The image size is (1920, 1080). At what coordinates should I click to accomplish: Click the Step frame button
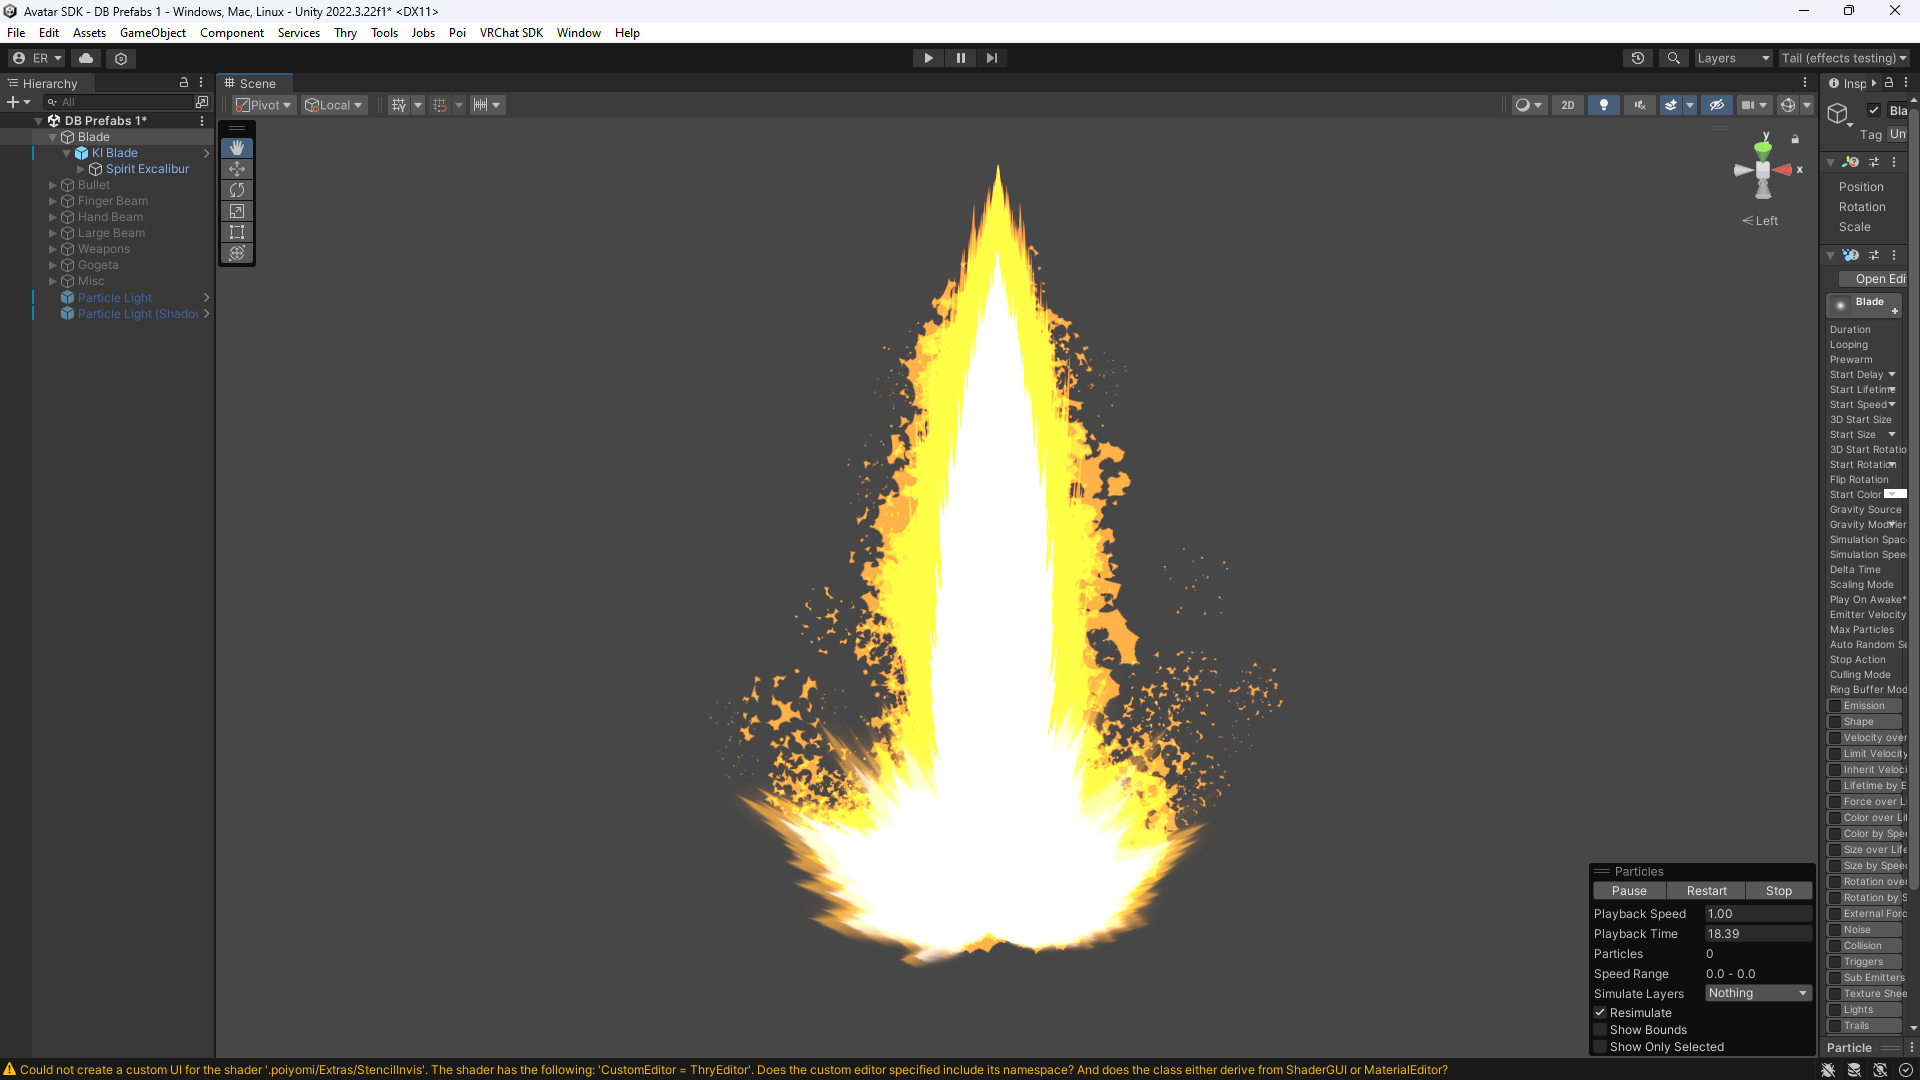pos(991,58)
